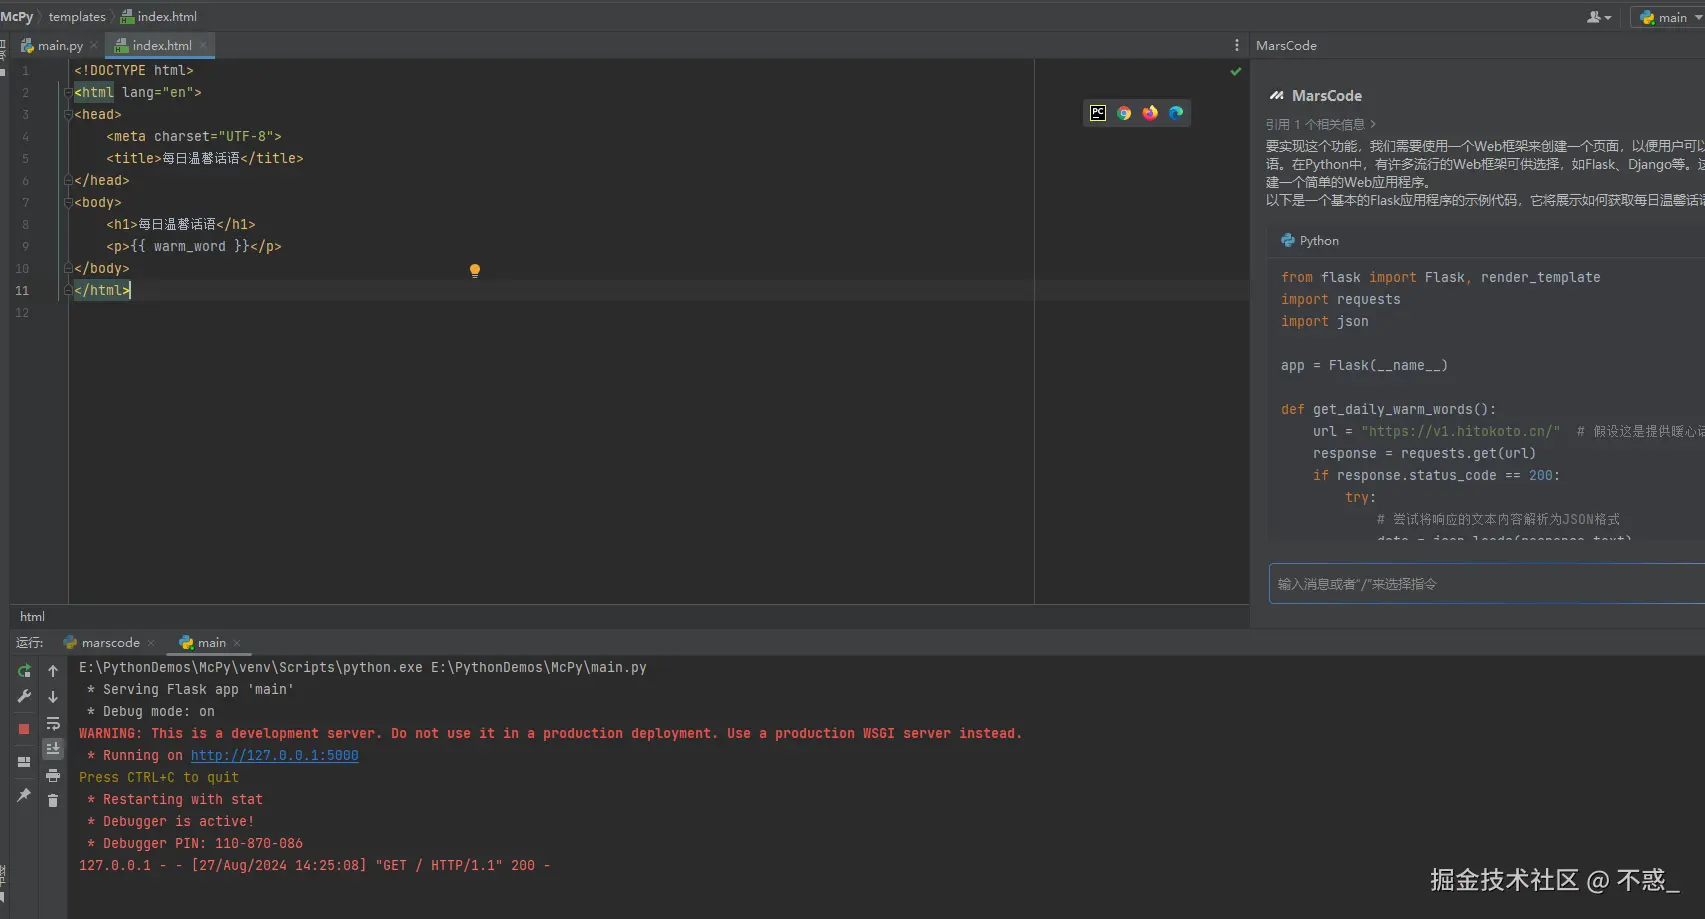Open the http://127.0.0.1:5000 link
The height and width of the screenshot is (919, 1705).
pyautogui.click(x=274, y=756)
